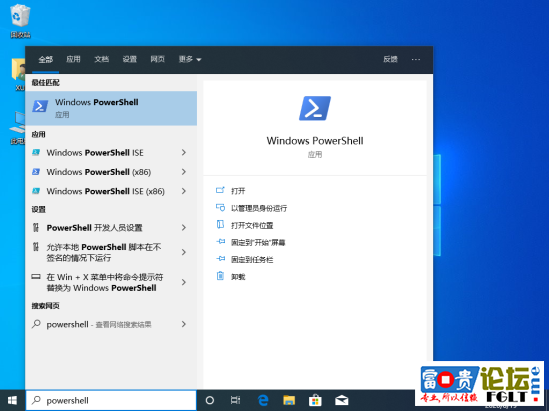Click Windows PowerShell ISE result text
This screenshot has width=549, height=411.
pos(95,152)
